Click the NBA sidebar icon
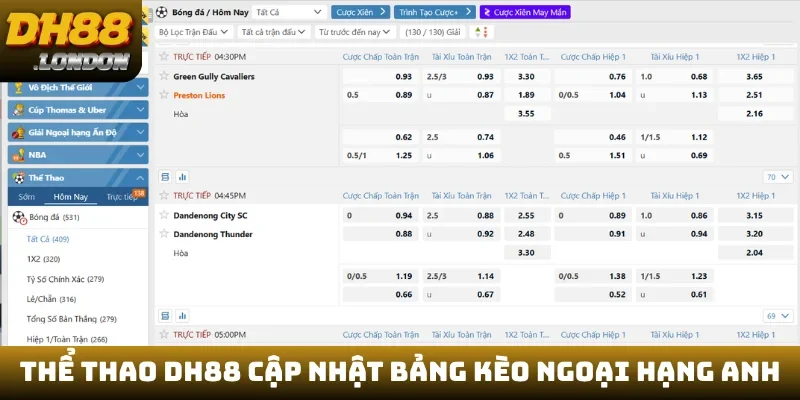The image size is (800, 400). [x=18, y=155]
